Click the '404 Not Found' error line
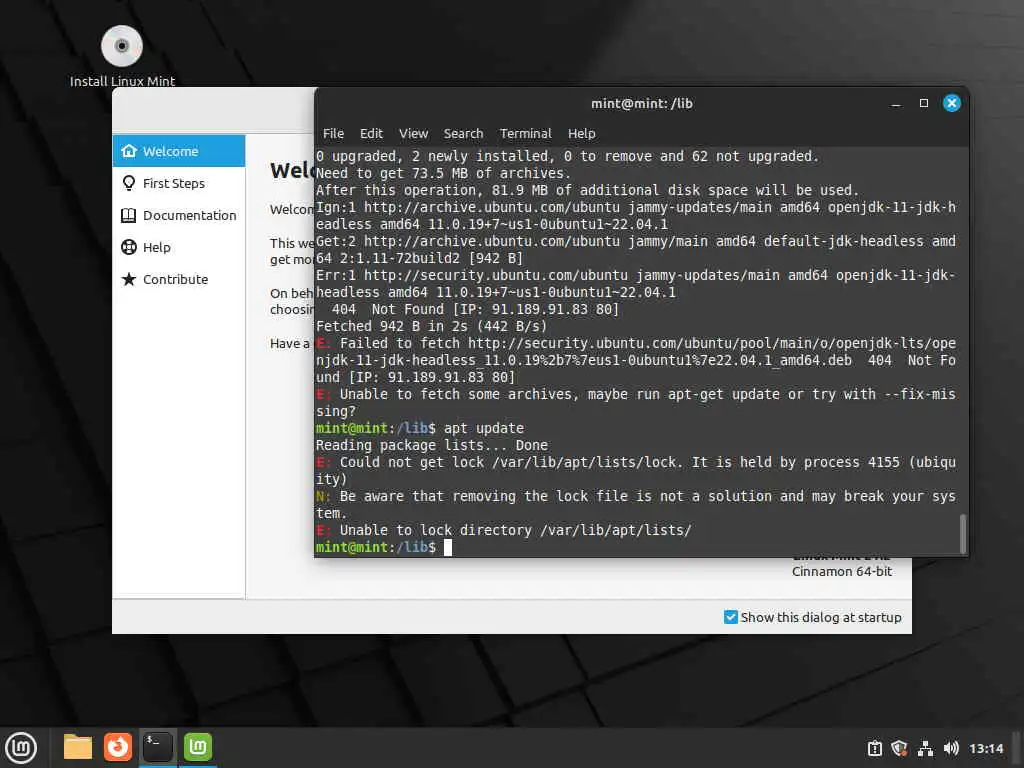Screen dimensions: 1024x768 tap(475, 310)
